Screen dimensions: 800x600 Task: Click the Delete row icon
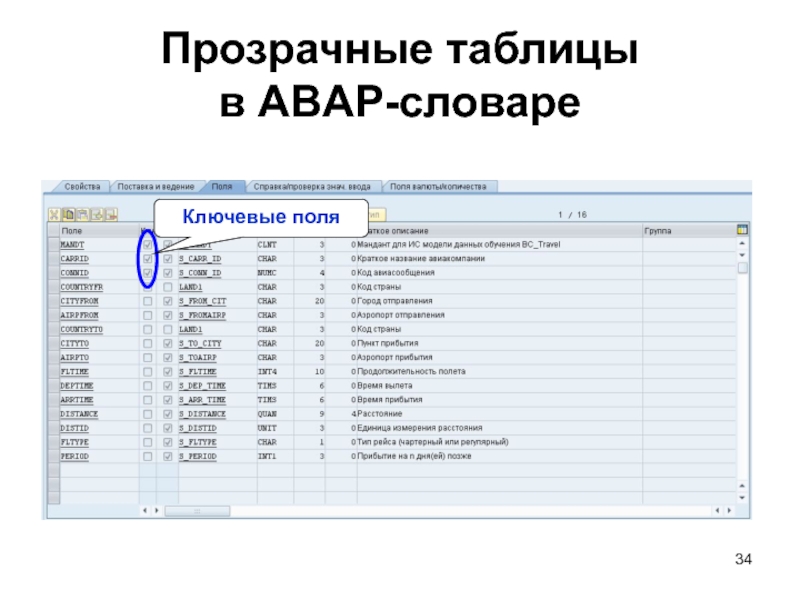coord(112,214)
